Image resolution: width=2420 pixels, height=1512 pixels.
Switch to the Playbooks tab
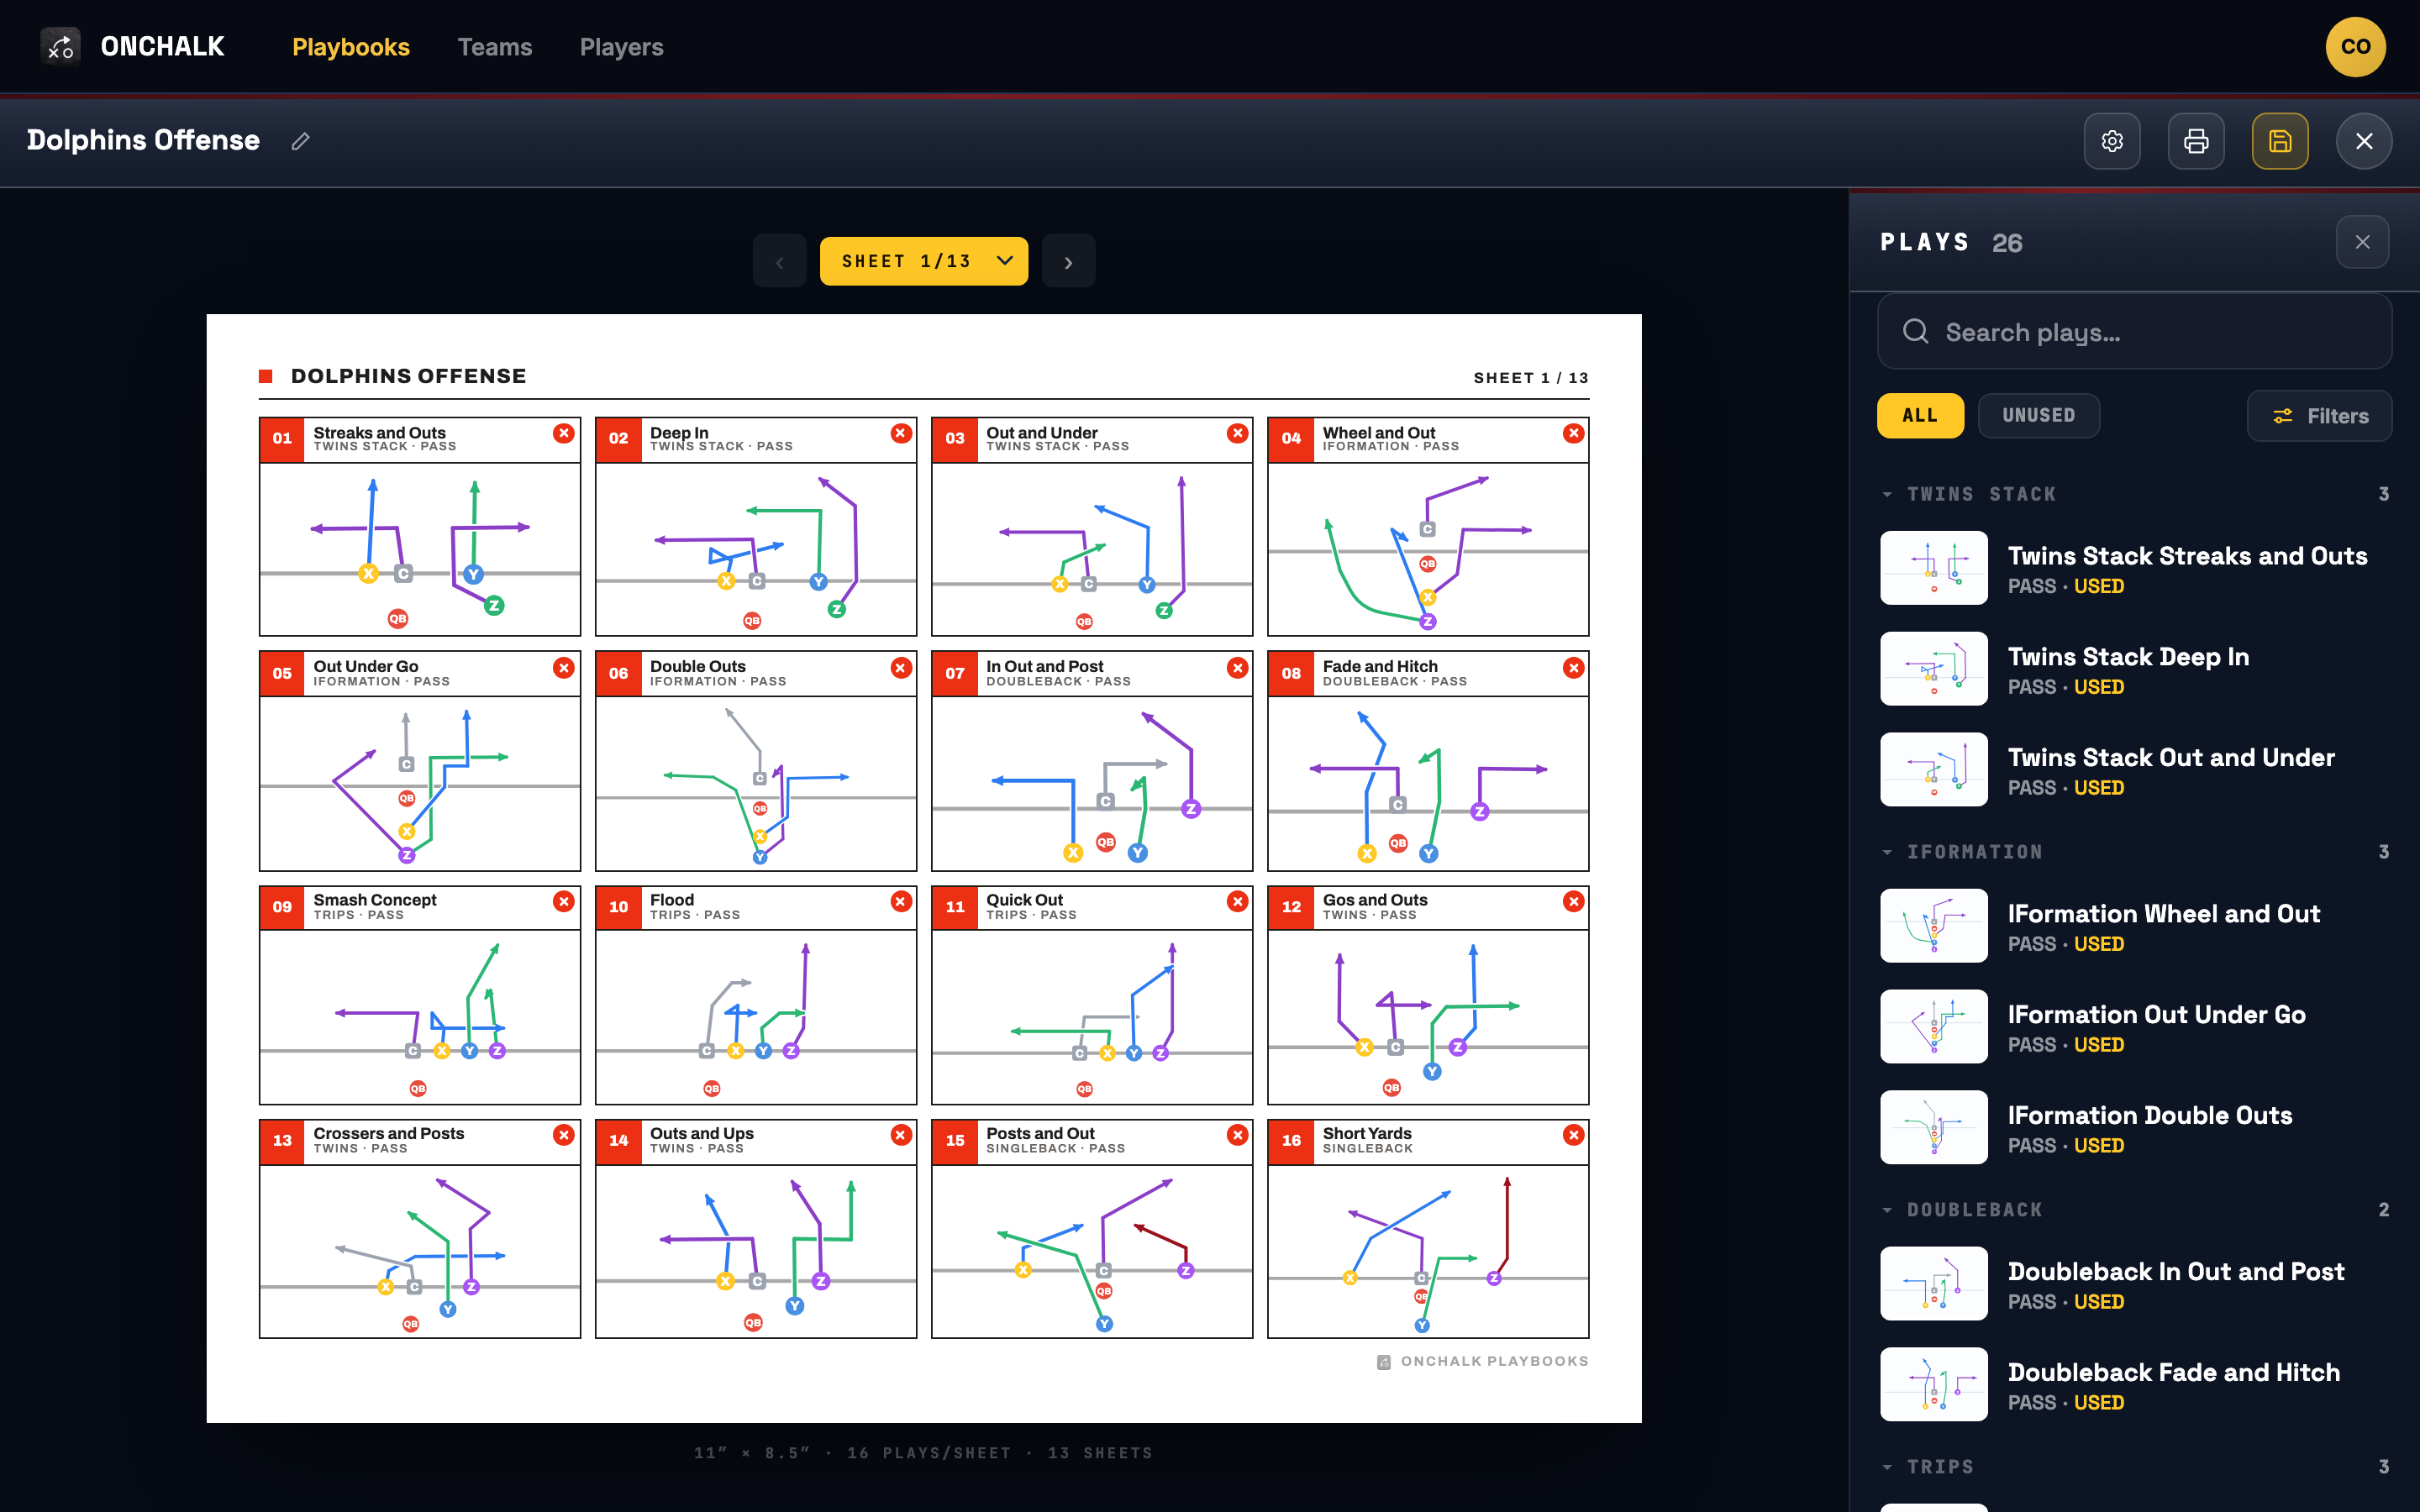point(351,47)
